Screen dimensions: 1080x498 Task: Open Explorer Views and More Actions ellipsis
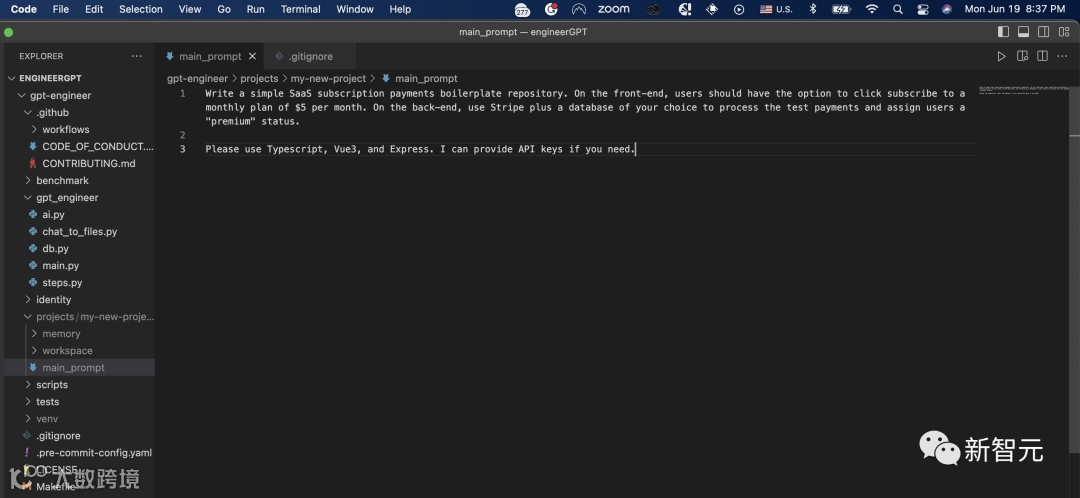click(x=136, y=56)
